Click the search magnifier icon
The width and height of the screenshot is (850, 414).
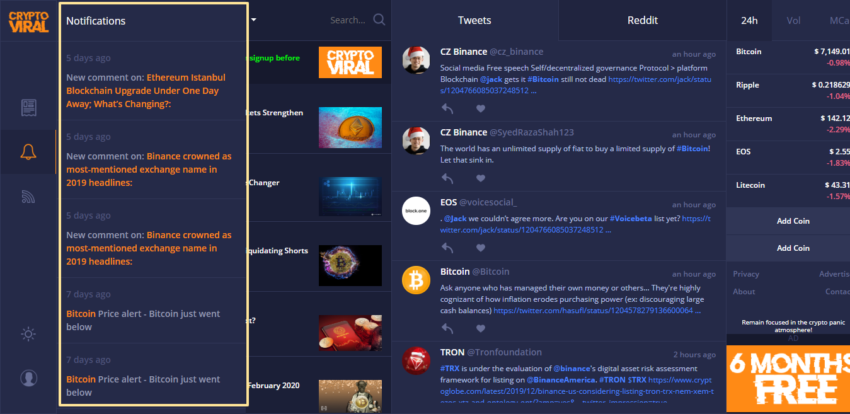[x=379, y=20]
